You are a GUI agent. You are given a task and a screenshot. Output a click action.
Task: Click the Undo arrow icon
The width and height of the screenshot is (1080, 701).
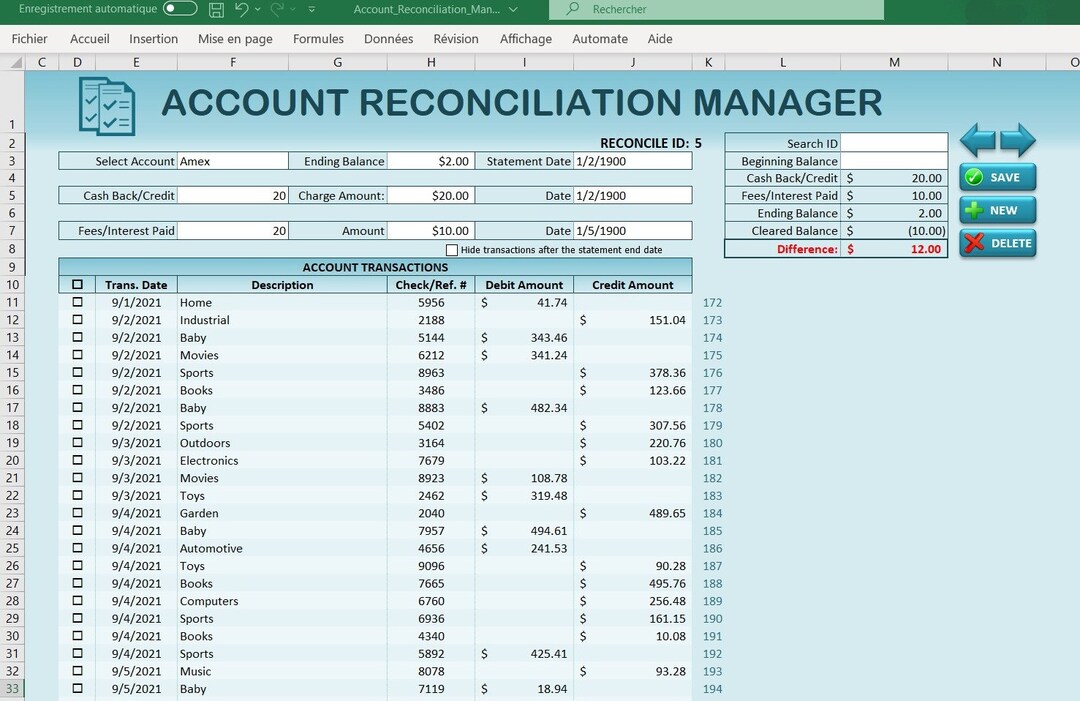pos(241,9)
